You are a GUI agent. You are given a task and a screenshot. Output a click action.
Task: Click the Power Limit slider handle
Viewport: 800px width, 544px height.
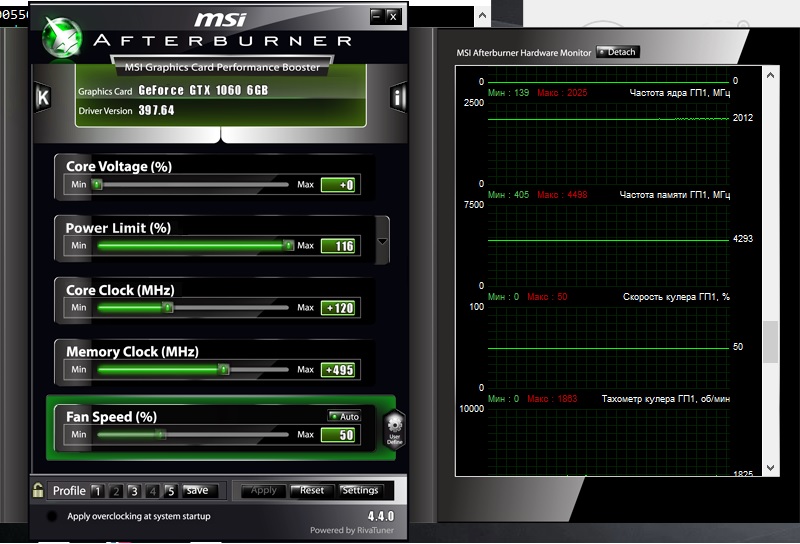(x=289, y=245)
